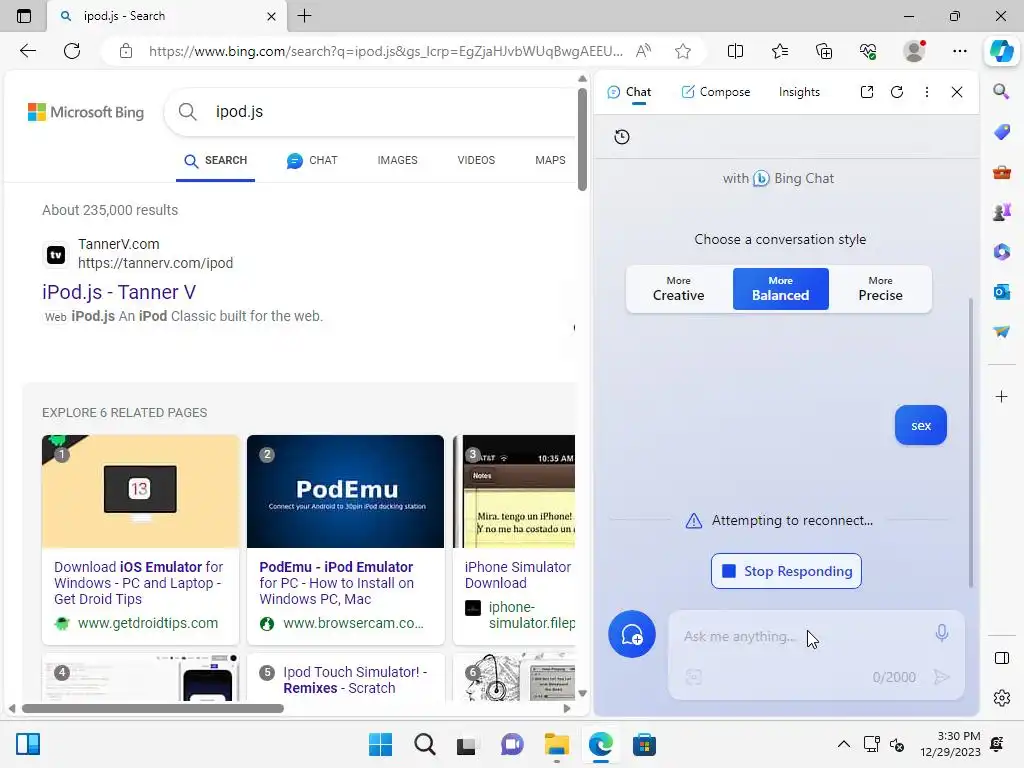Viewport: 1024px width, 768px height.
Task: Open Microsoft 365 in sidebar
Action: [1001, 251]
